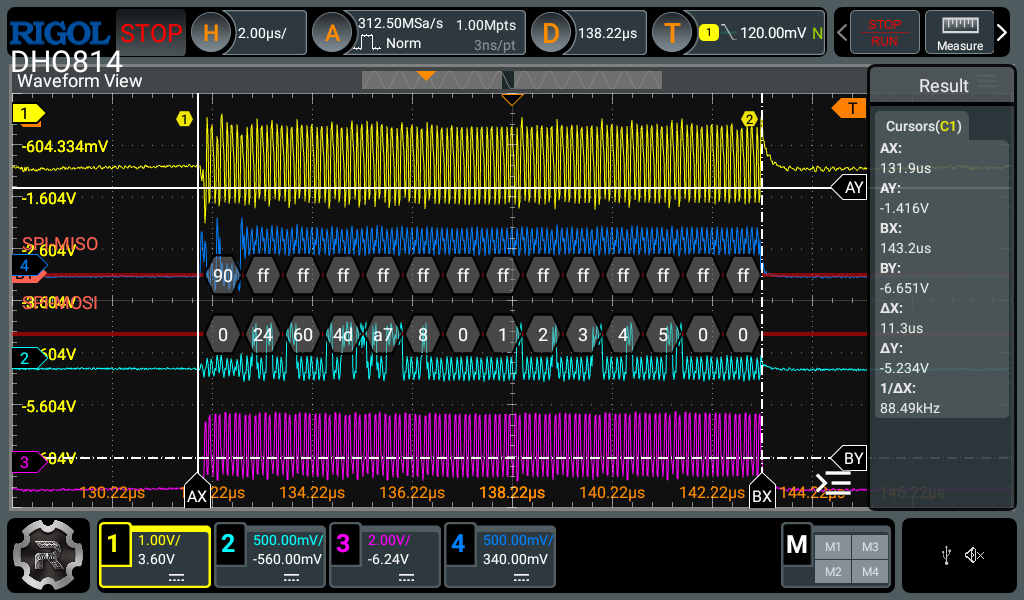
Task: Open the side menu list icon
Action: 833,483
